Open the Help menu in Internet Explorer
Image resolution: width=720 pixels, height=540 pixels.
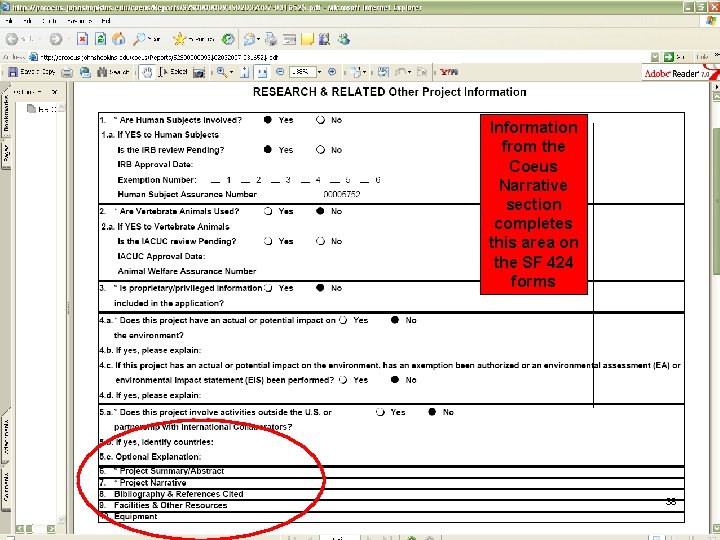(x=106, y=21)
